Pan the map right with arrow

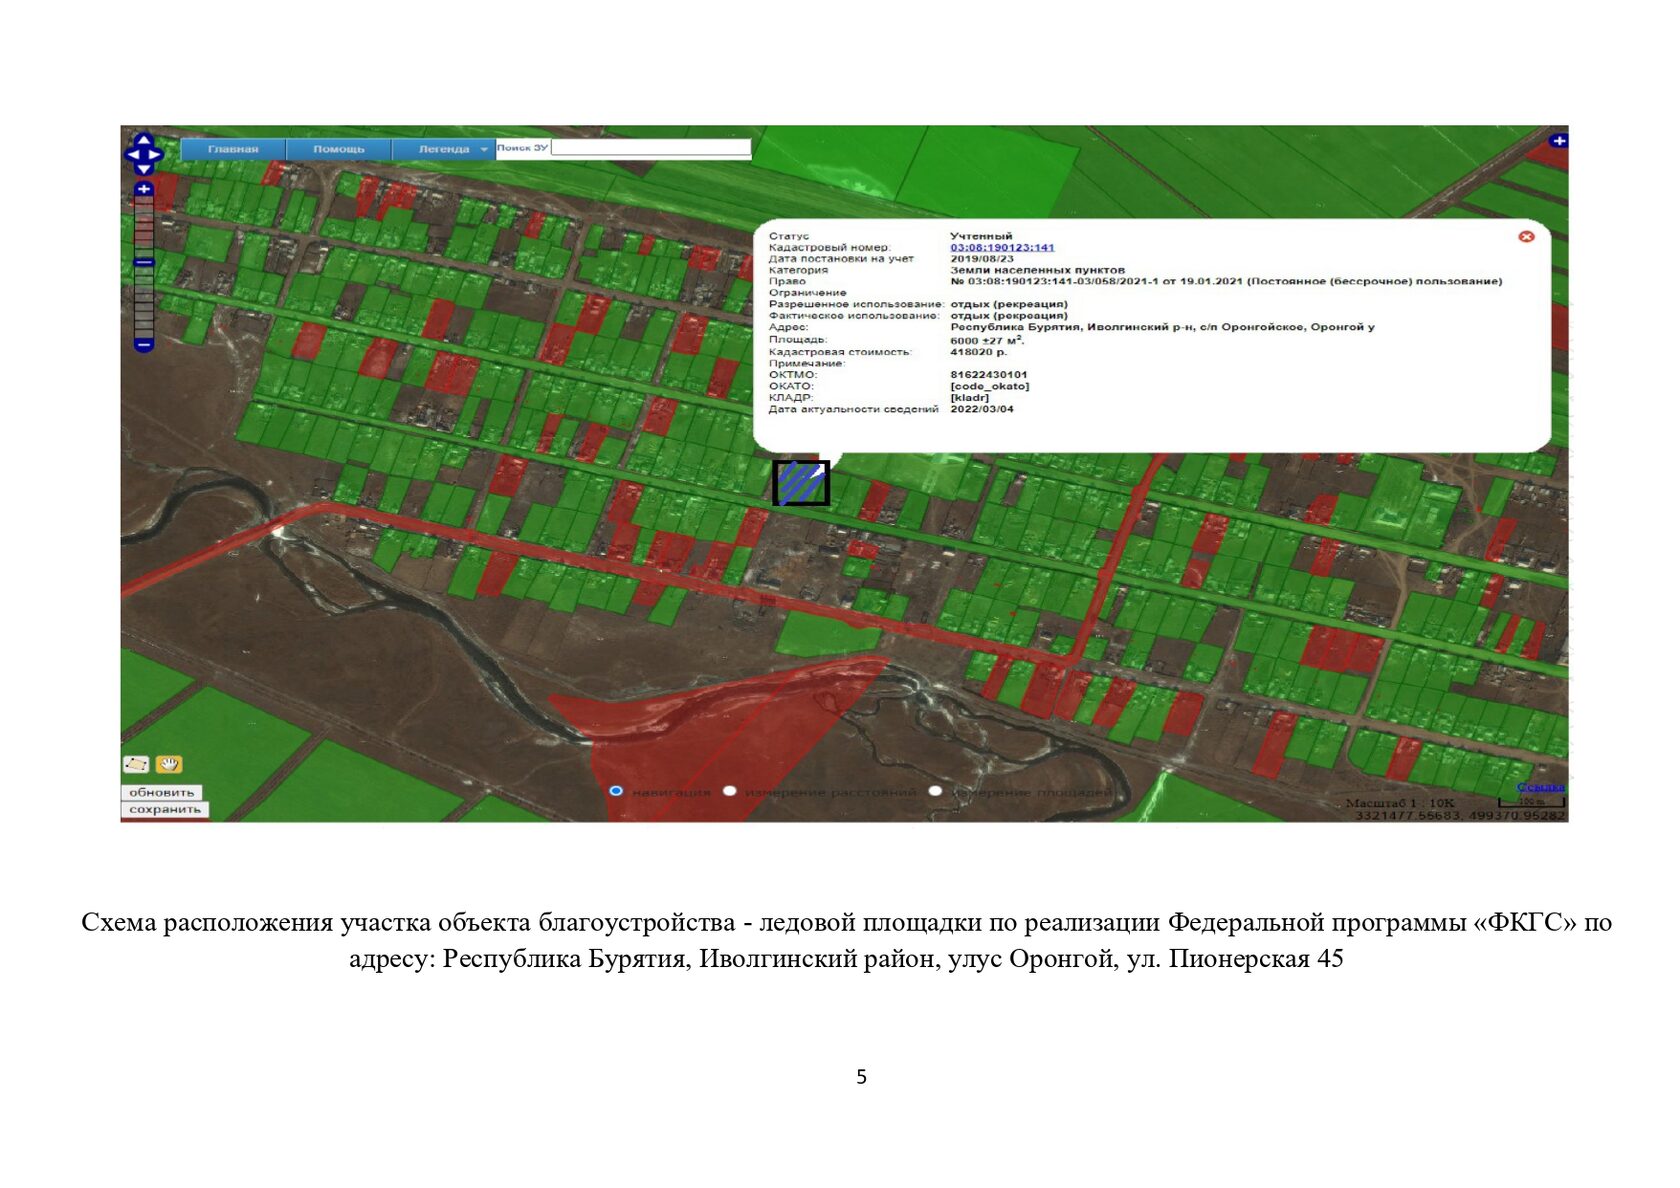pos(155,154)
